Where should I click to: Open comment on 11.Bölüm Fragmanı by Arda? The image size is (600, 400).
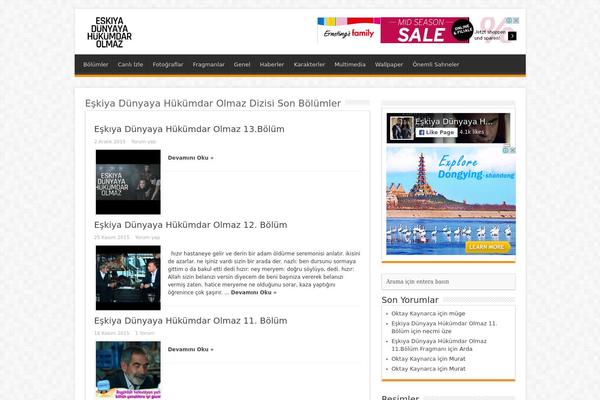[x=439, y=345]
